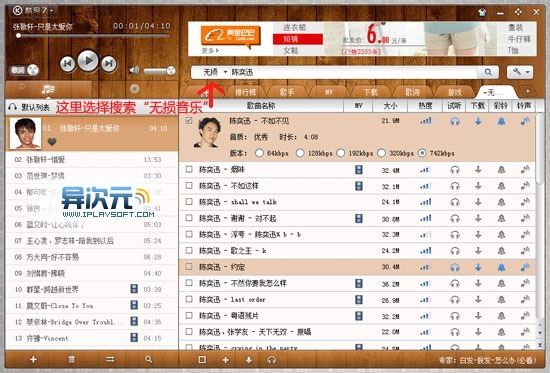Click the 更多> link in the ad
Viewport: 550px width, 373px height.
click(x=210, y=51)
